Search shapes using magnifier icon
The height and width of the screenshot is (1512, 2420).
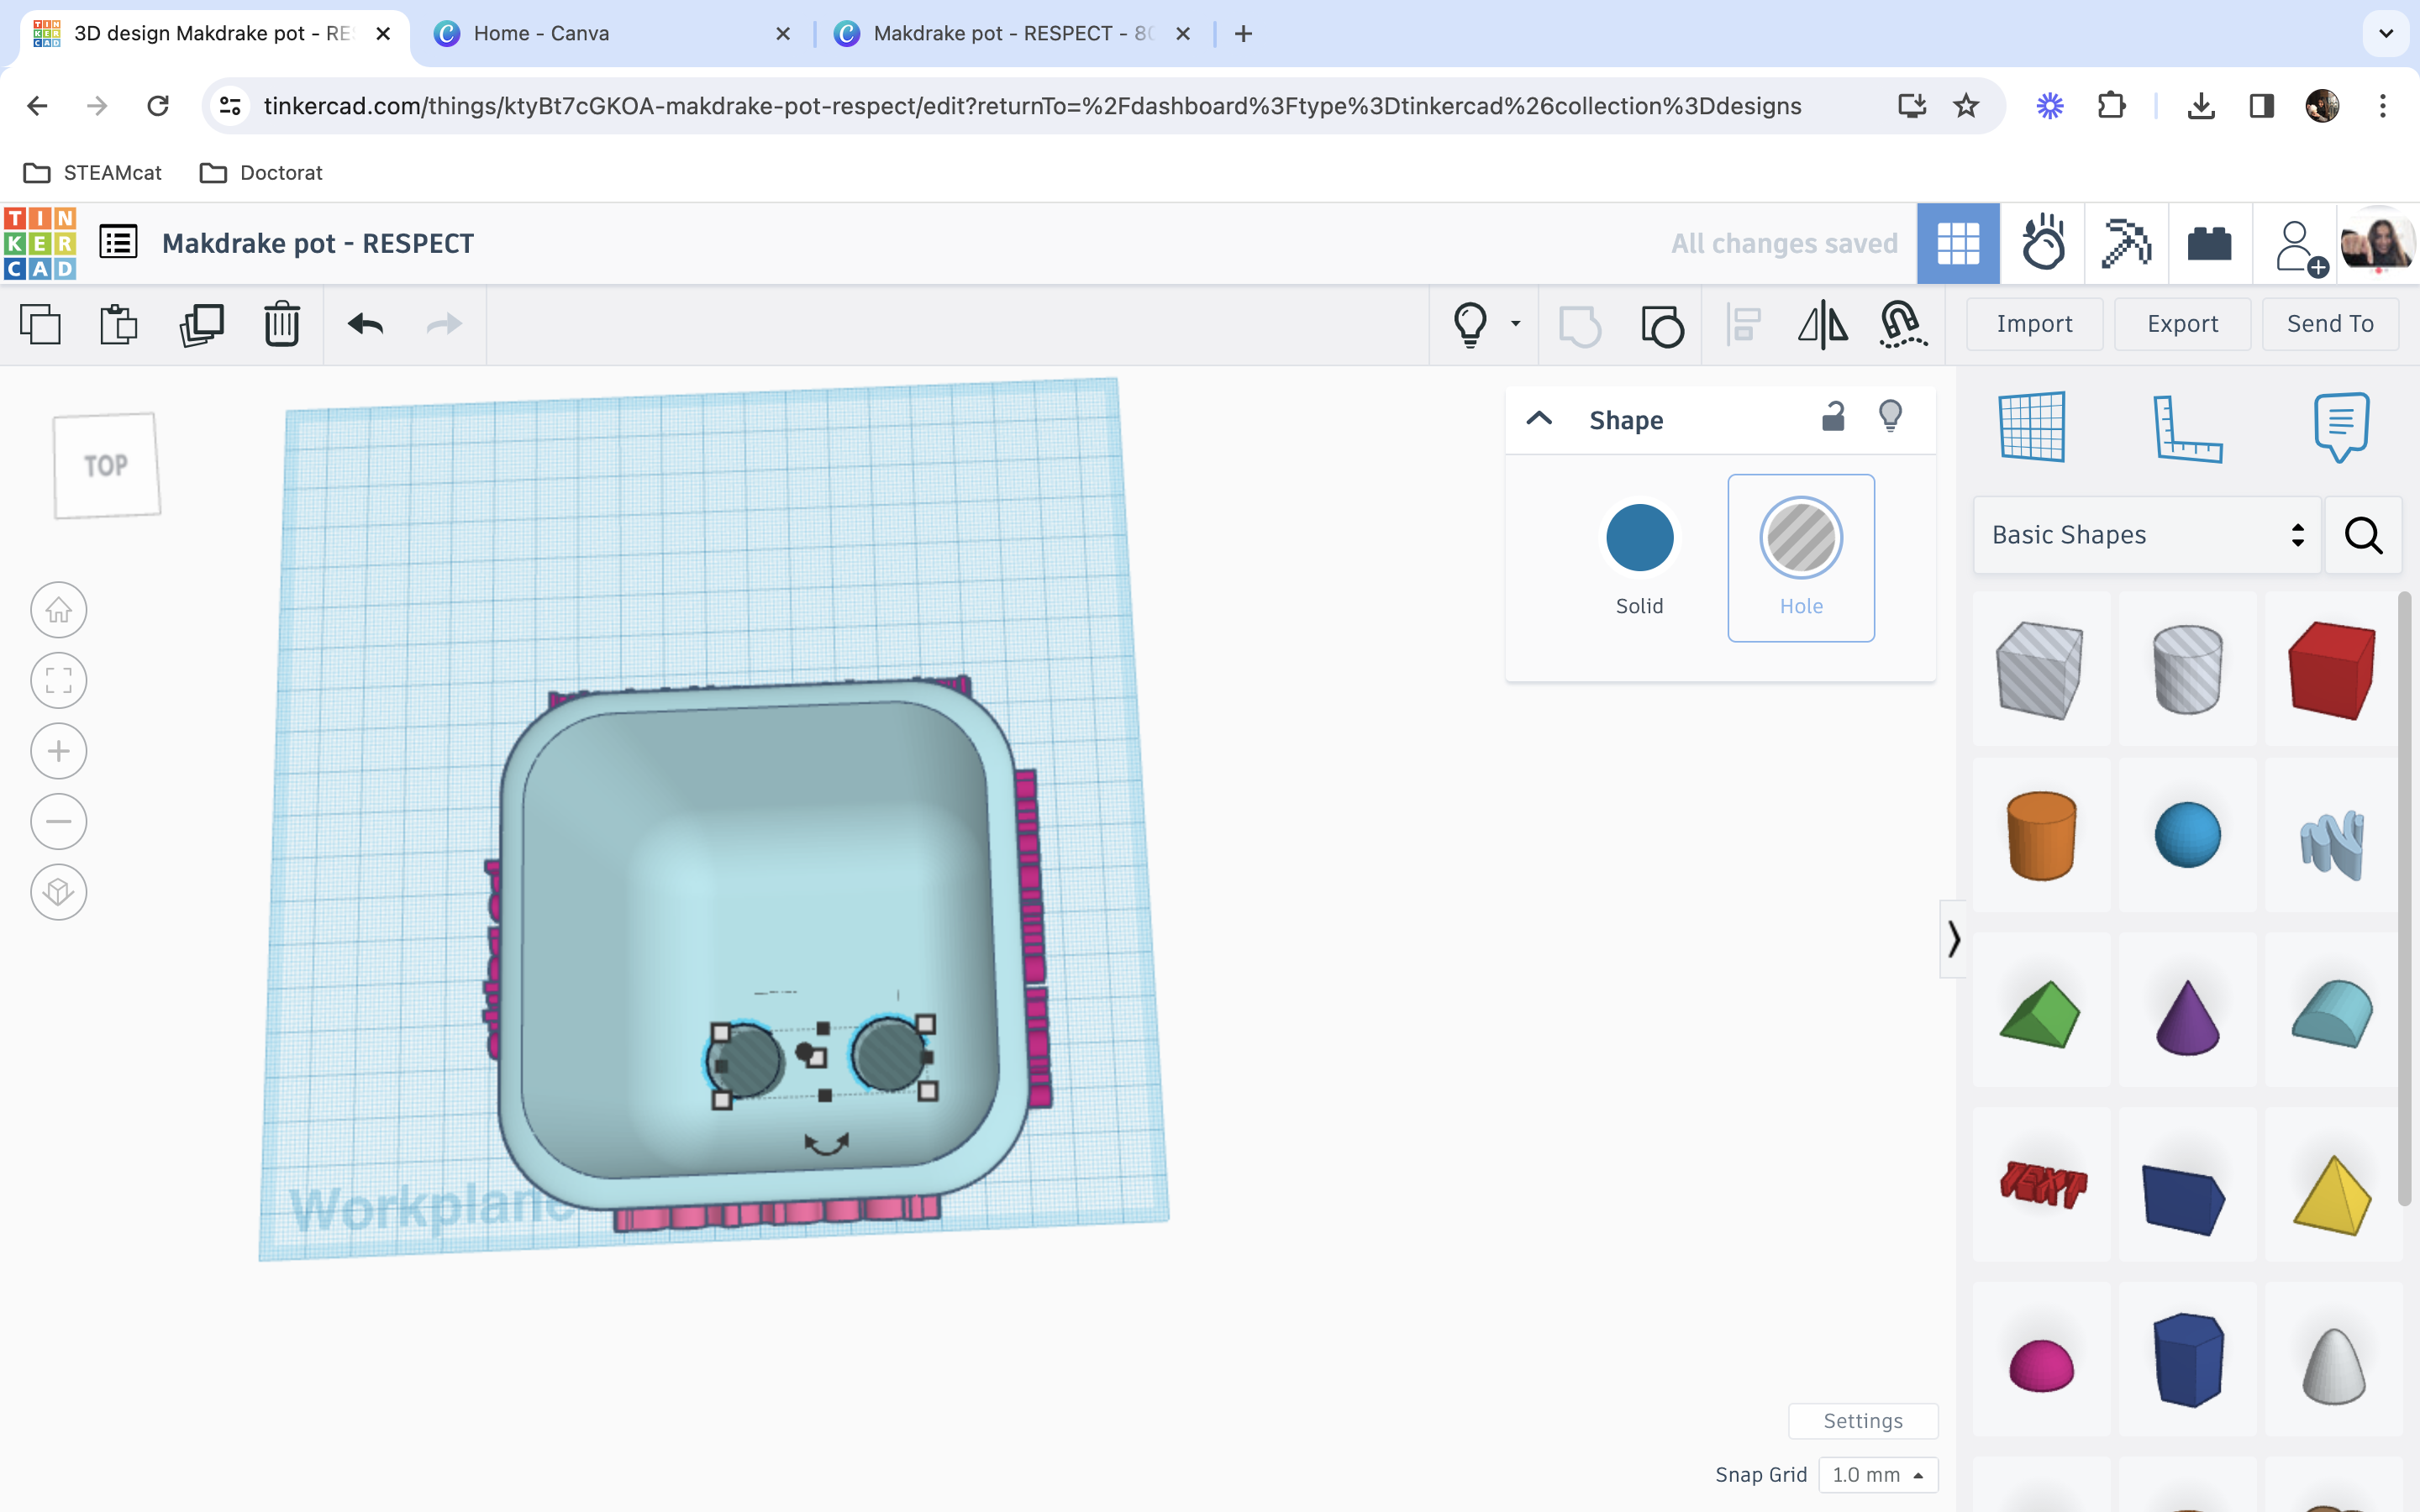(2366, 533)
